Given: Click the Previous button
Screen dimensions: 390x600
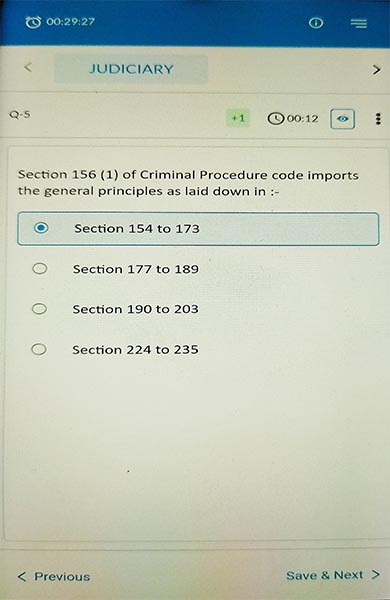Looking at the screenshot, I should pos(54,576).
